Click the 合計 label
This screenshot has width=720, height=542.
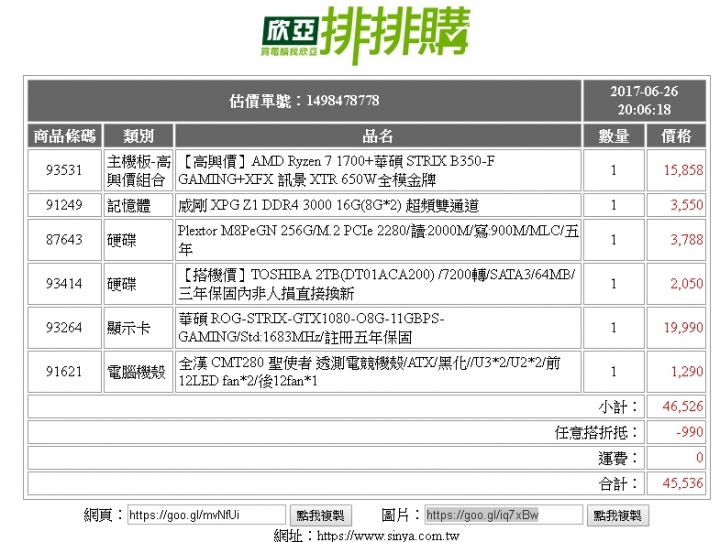coord(619,484)
